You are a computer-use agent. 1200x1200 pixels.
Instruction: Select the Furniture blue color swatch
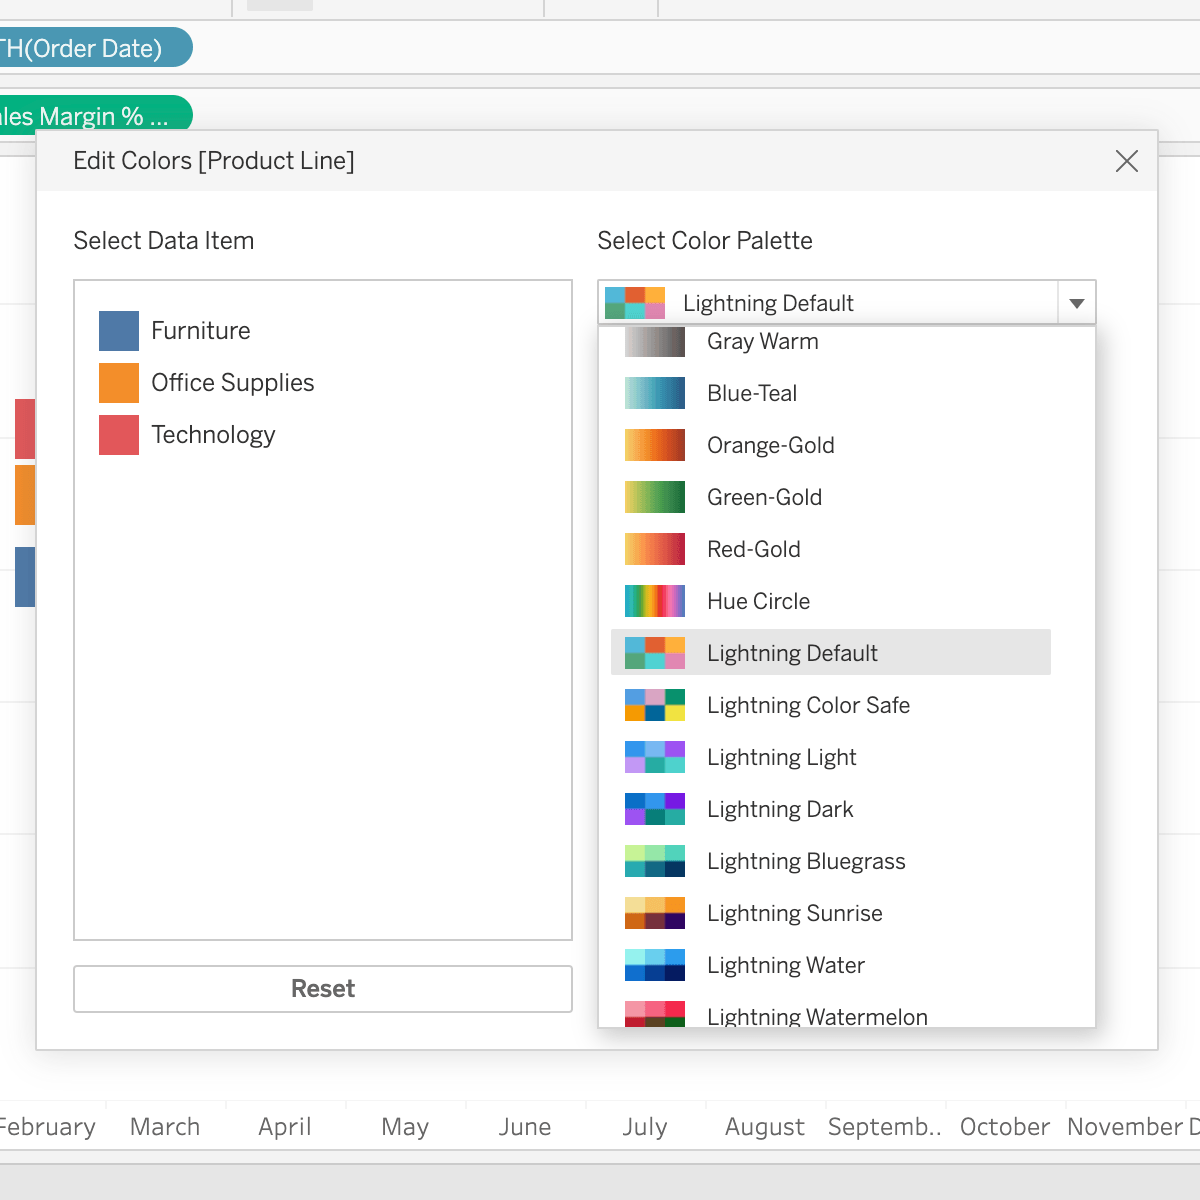click(x=119, y=331)
